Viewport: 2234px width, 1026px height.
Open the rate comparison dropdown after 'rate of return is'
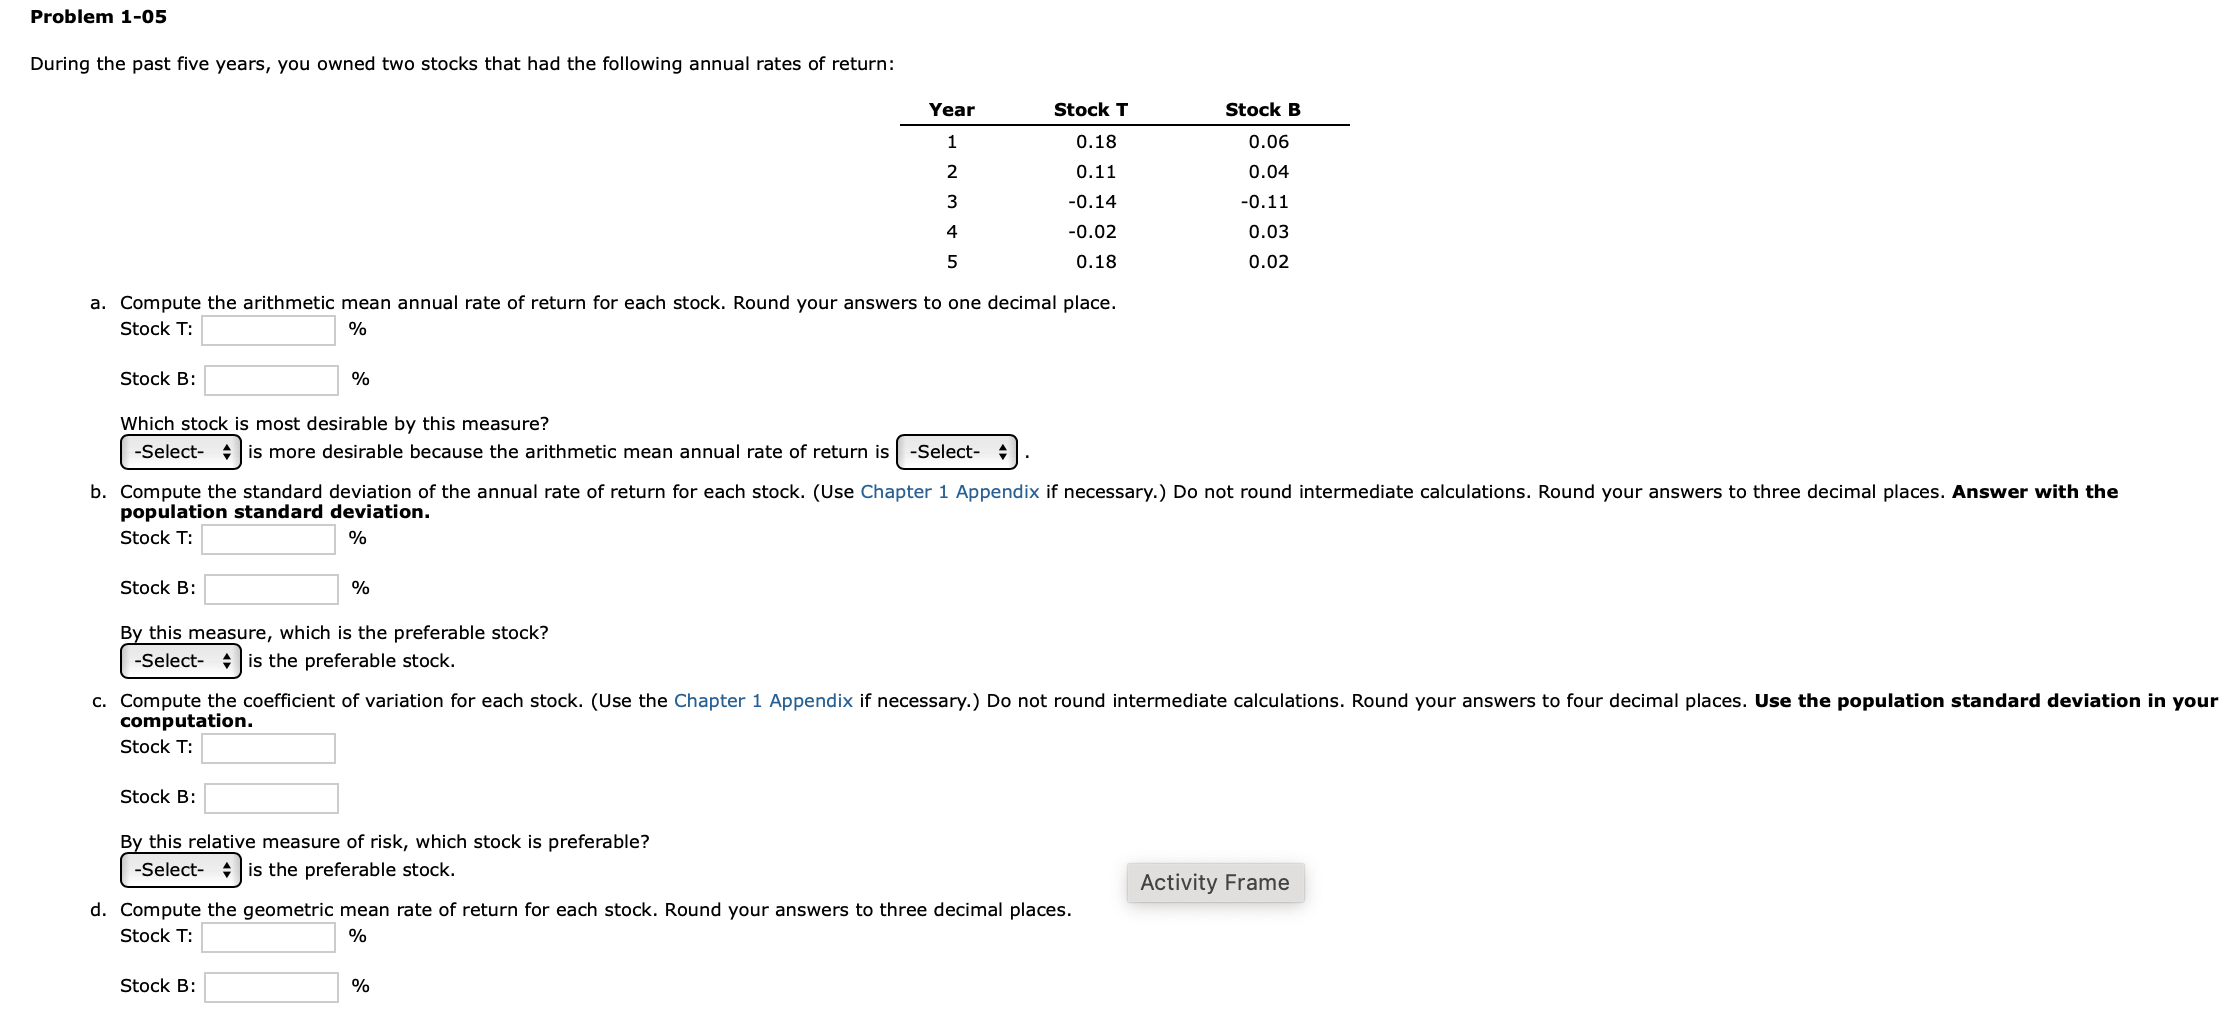[x=954, y=451]
